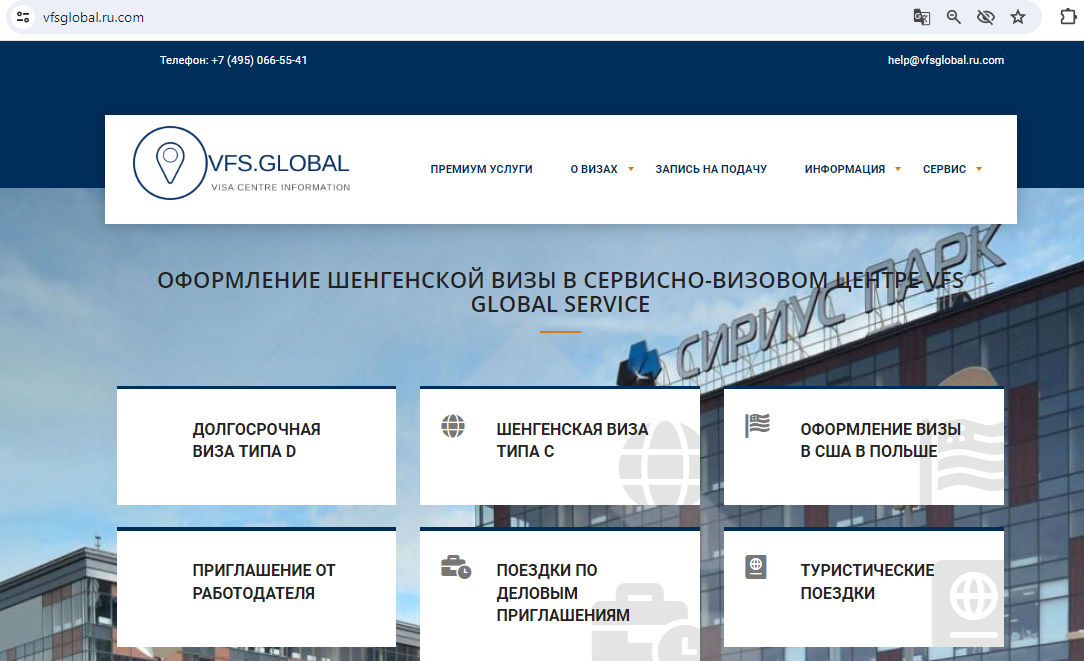Screen dimensions: 1084x661
Task: Bookmark this page with the star icon
Action: (x=1018, y=17)
